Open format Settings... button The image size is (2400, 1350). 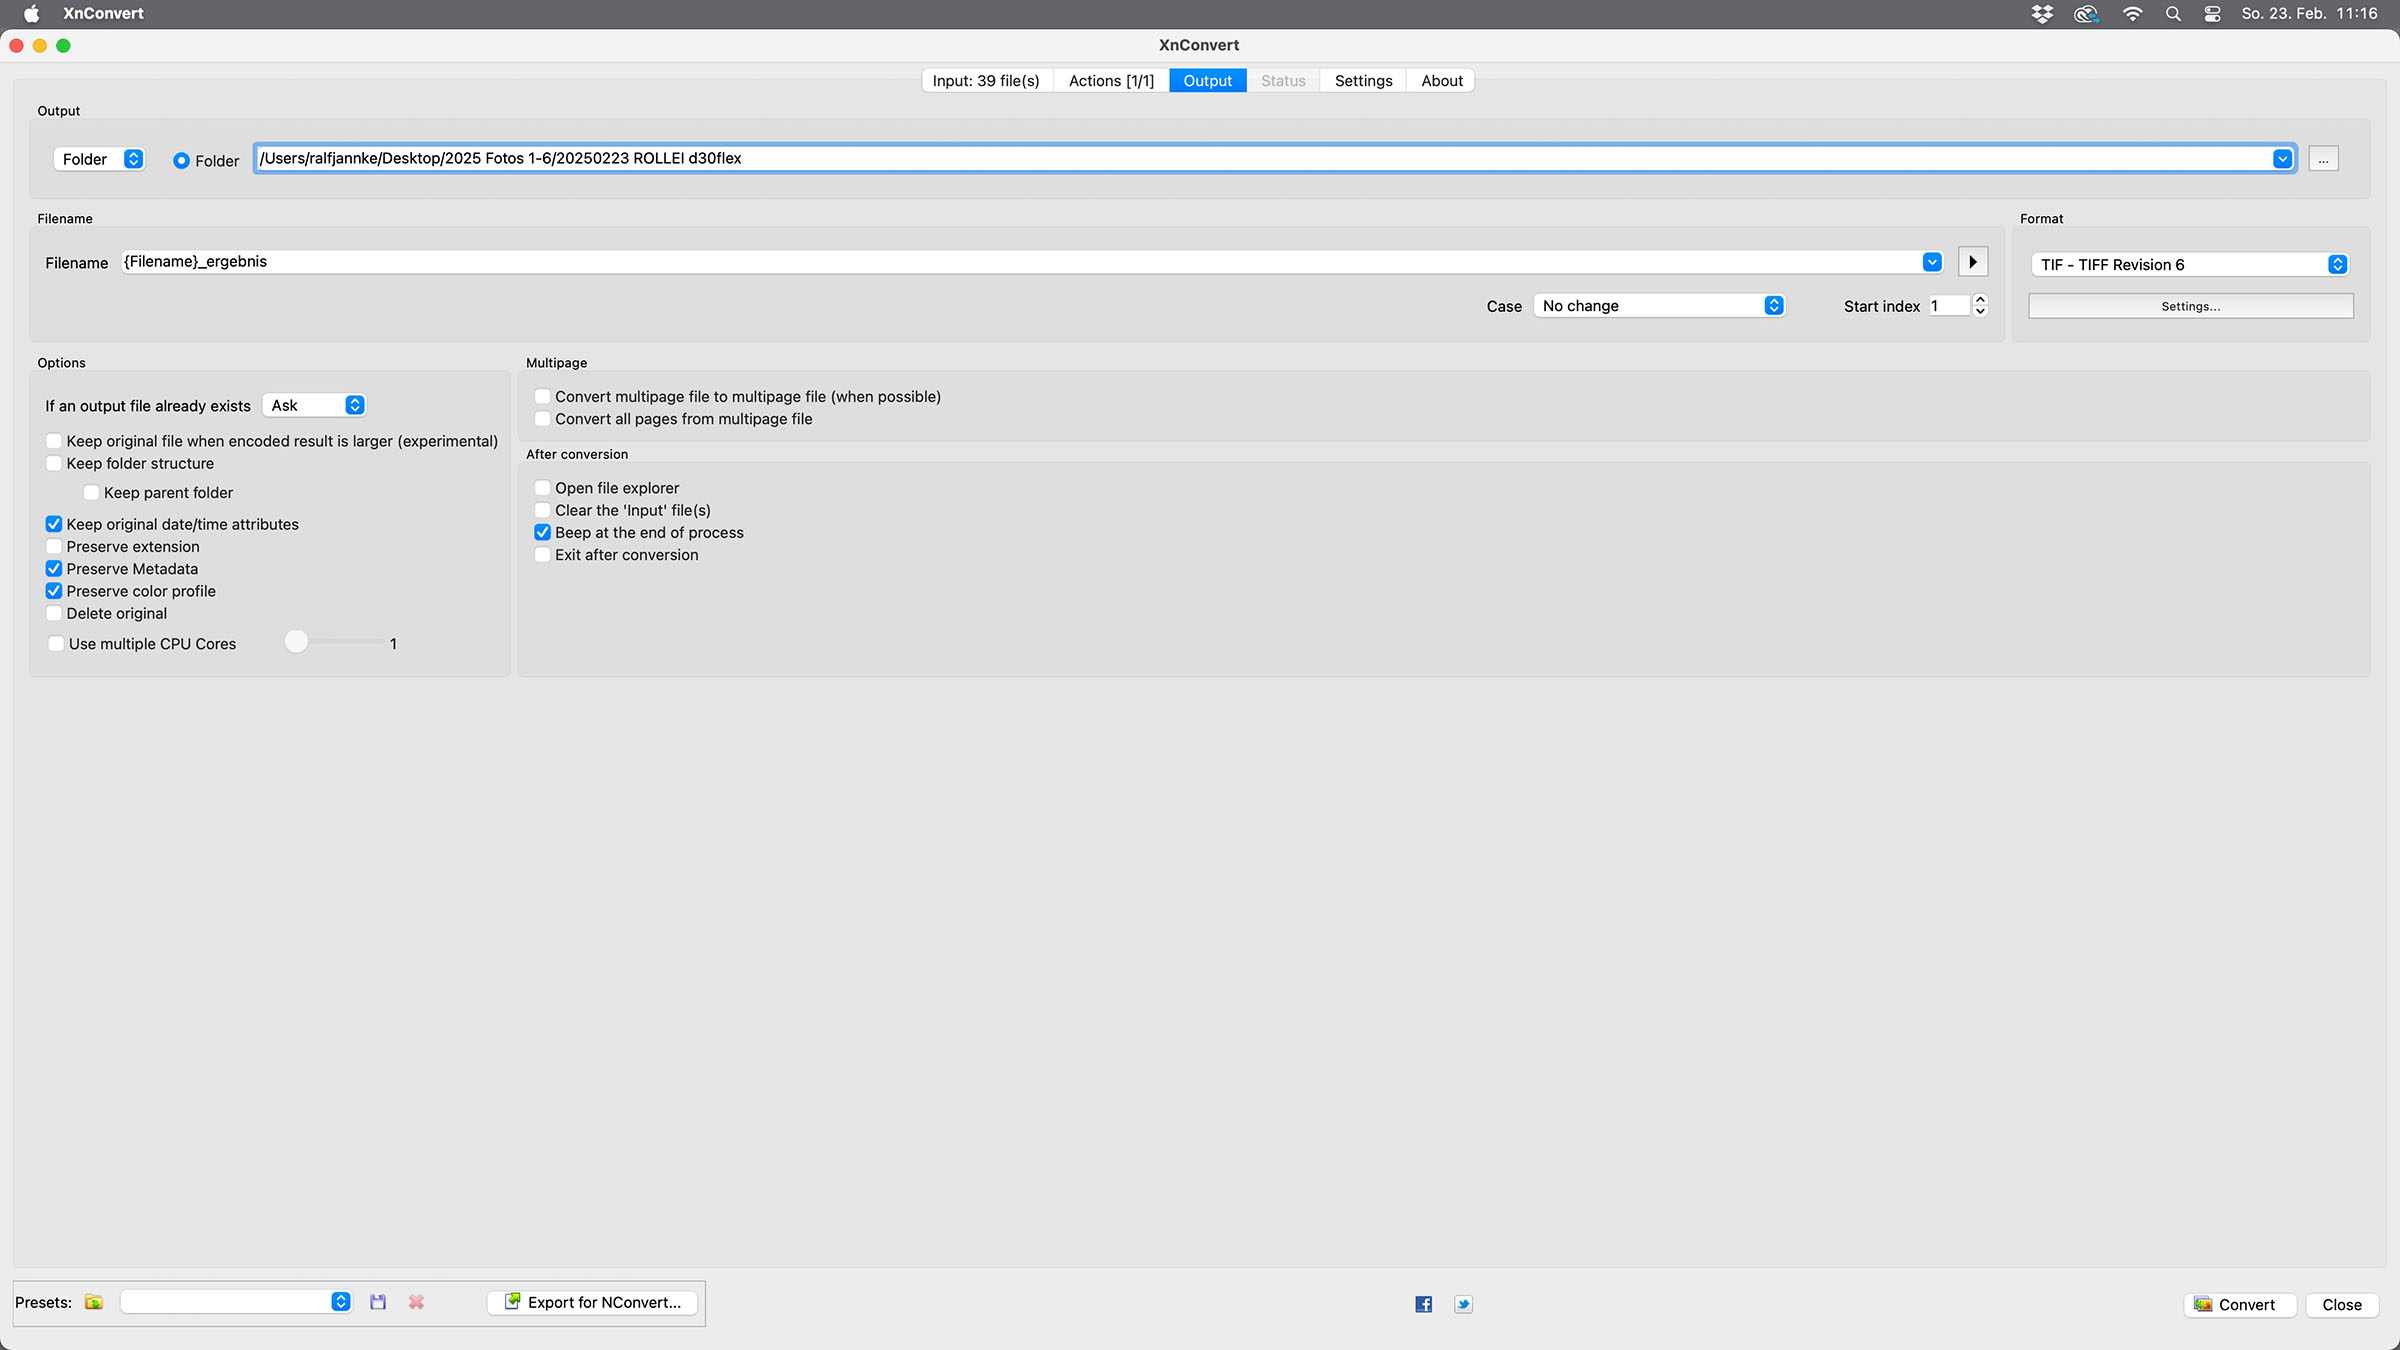click(2190, 306)
